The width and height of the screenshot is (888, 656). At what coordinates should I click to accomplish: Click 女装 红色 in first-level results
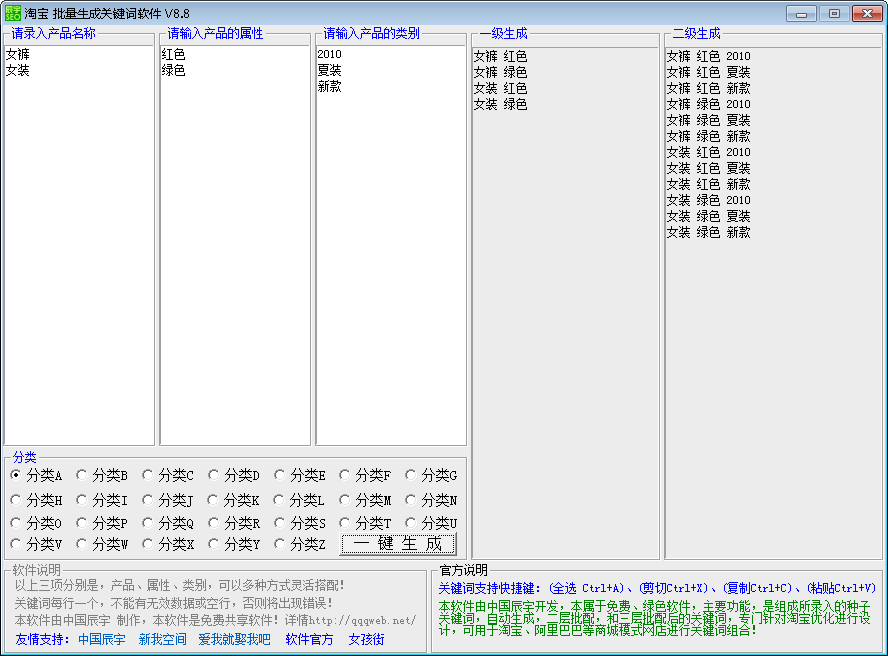[501, 88]
